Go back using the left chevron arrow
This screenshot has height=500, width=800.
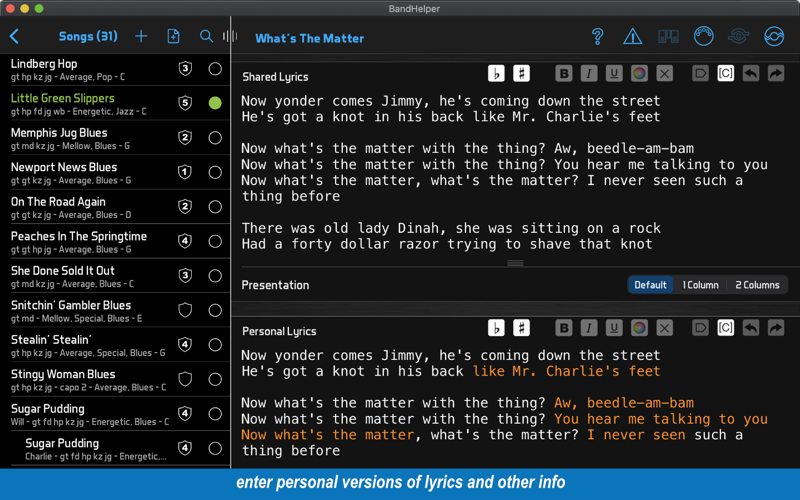(14, 36)
